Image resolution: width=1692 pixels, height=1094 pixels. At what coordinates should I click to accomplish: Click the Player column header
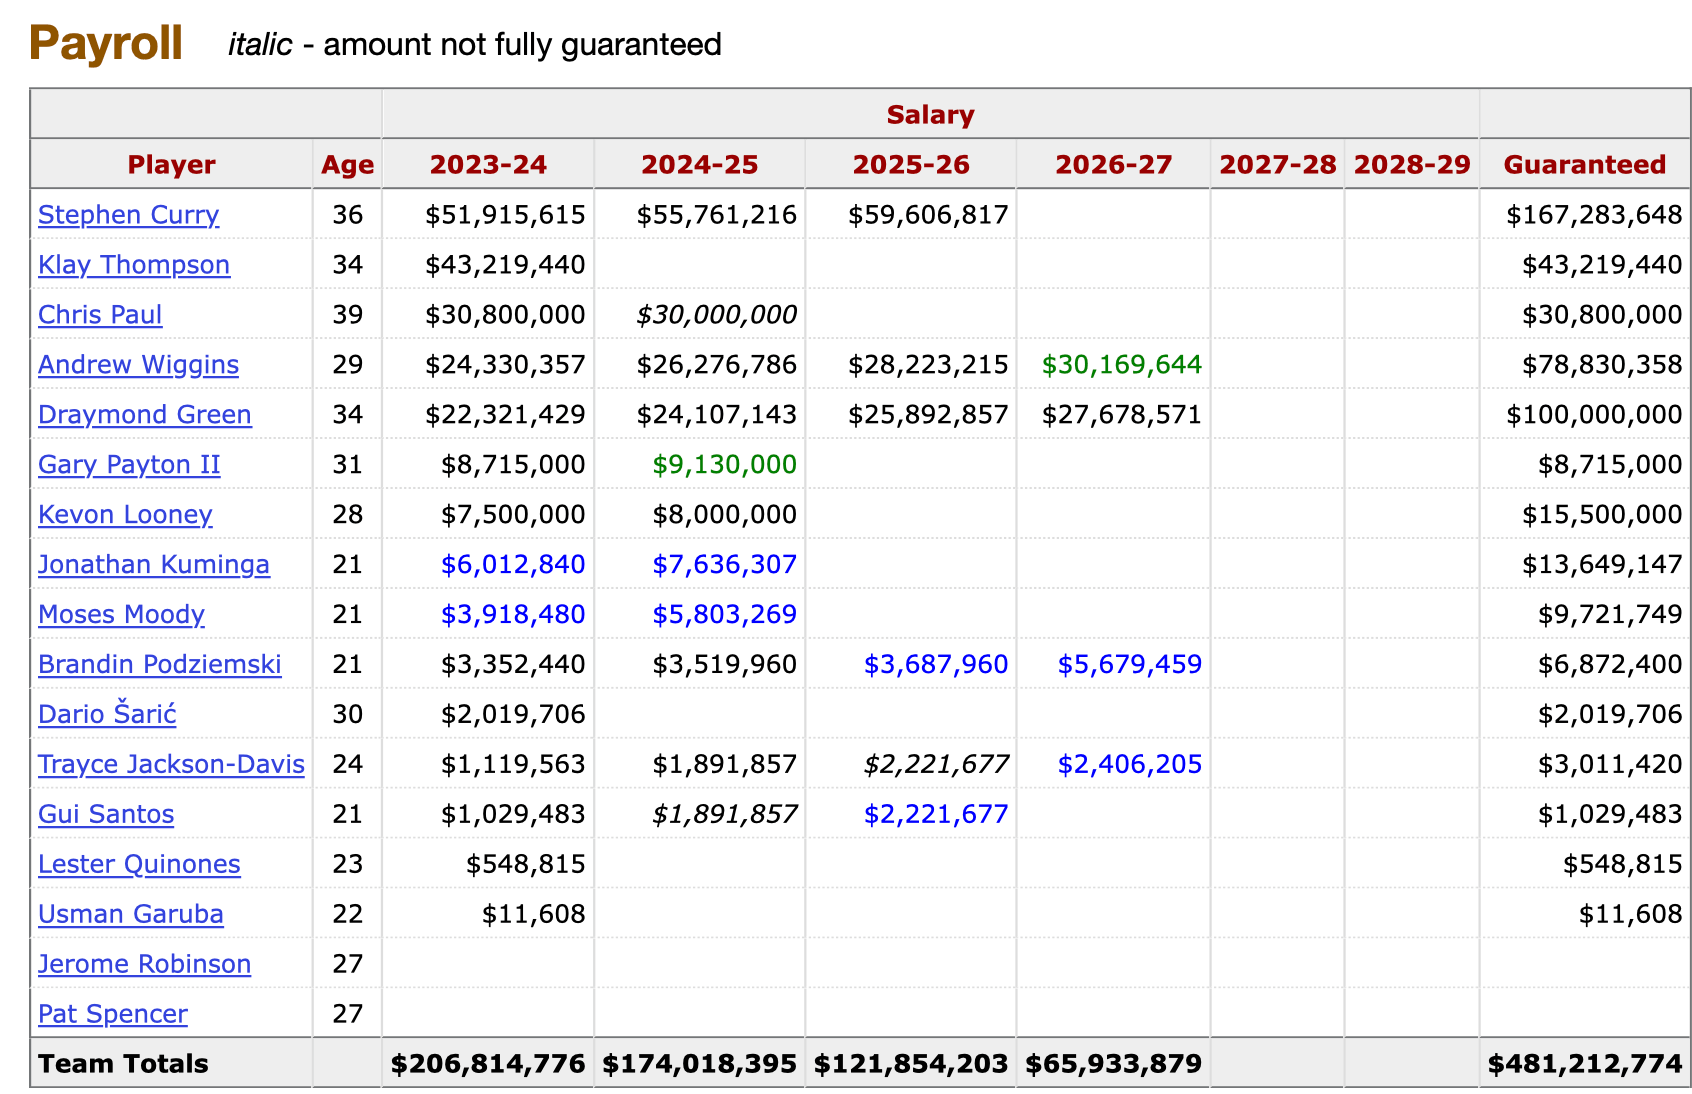(171, 165)
